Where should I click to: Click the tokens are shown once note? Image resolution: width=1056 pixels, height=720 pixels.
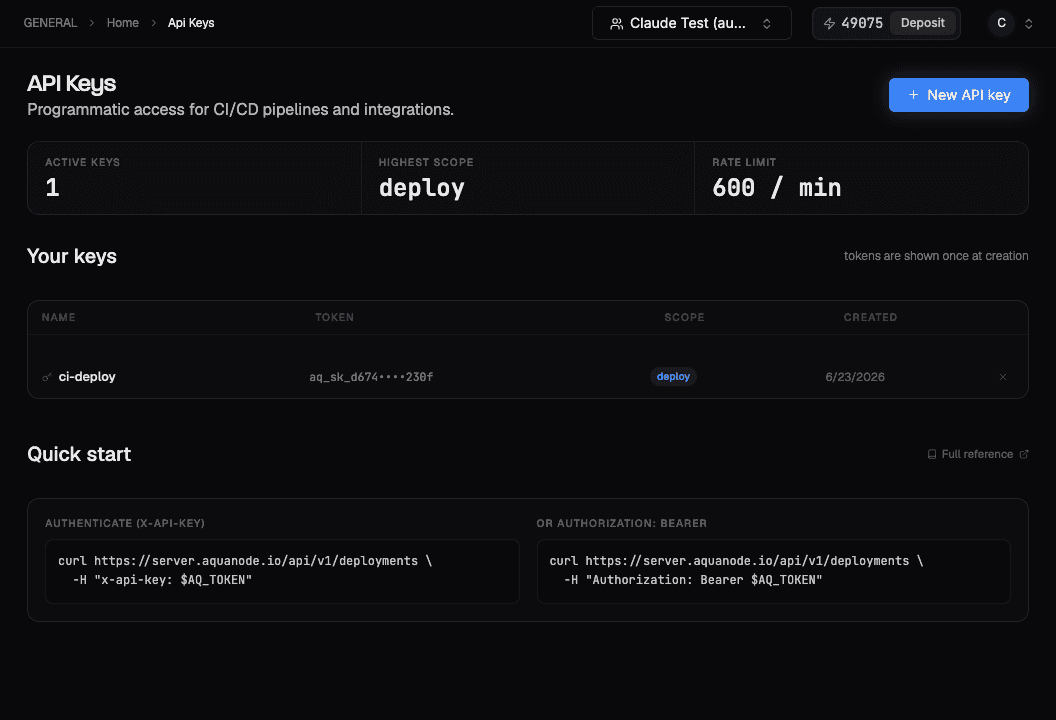tap(935, 256)
